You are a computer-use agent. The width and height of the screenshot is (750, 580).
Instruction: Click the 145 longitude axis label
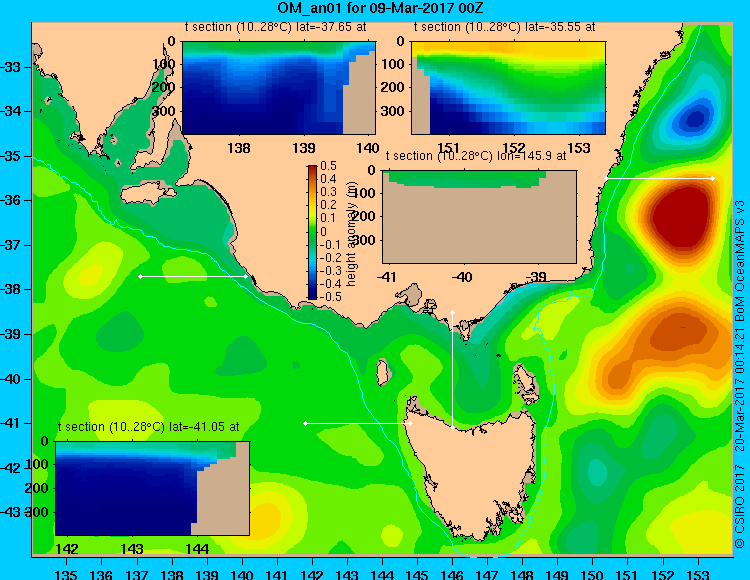point(417,574)
